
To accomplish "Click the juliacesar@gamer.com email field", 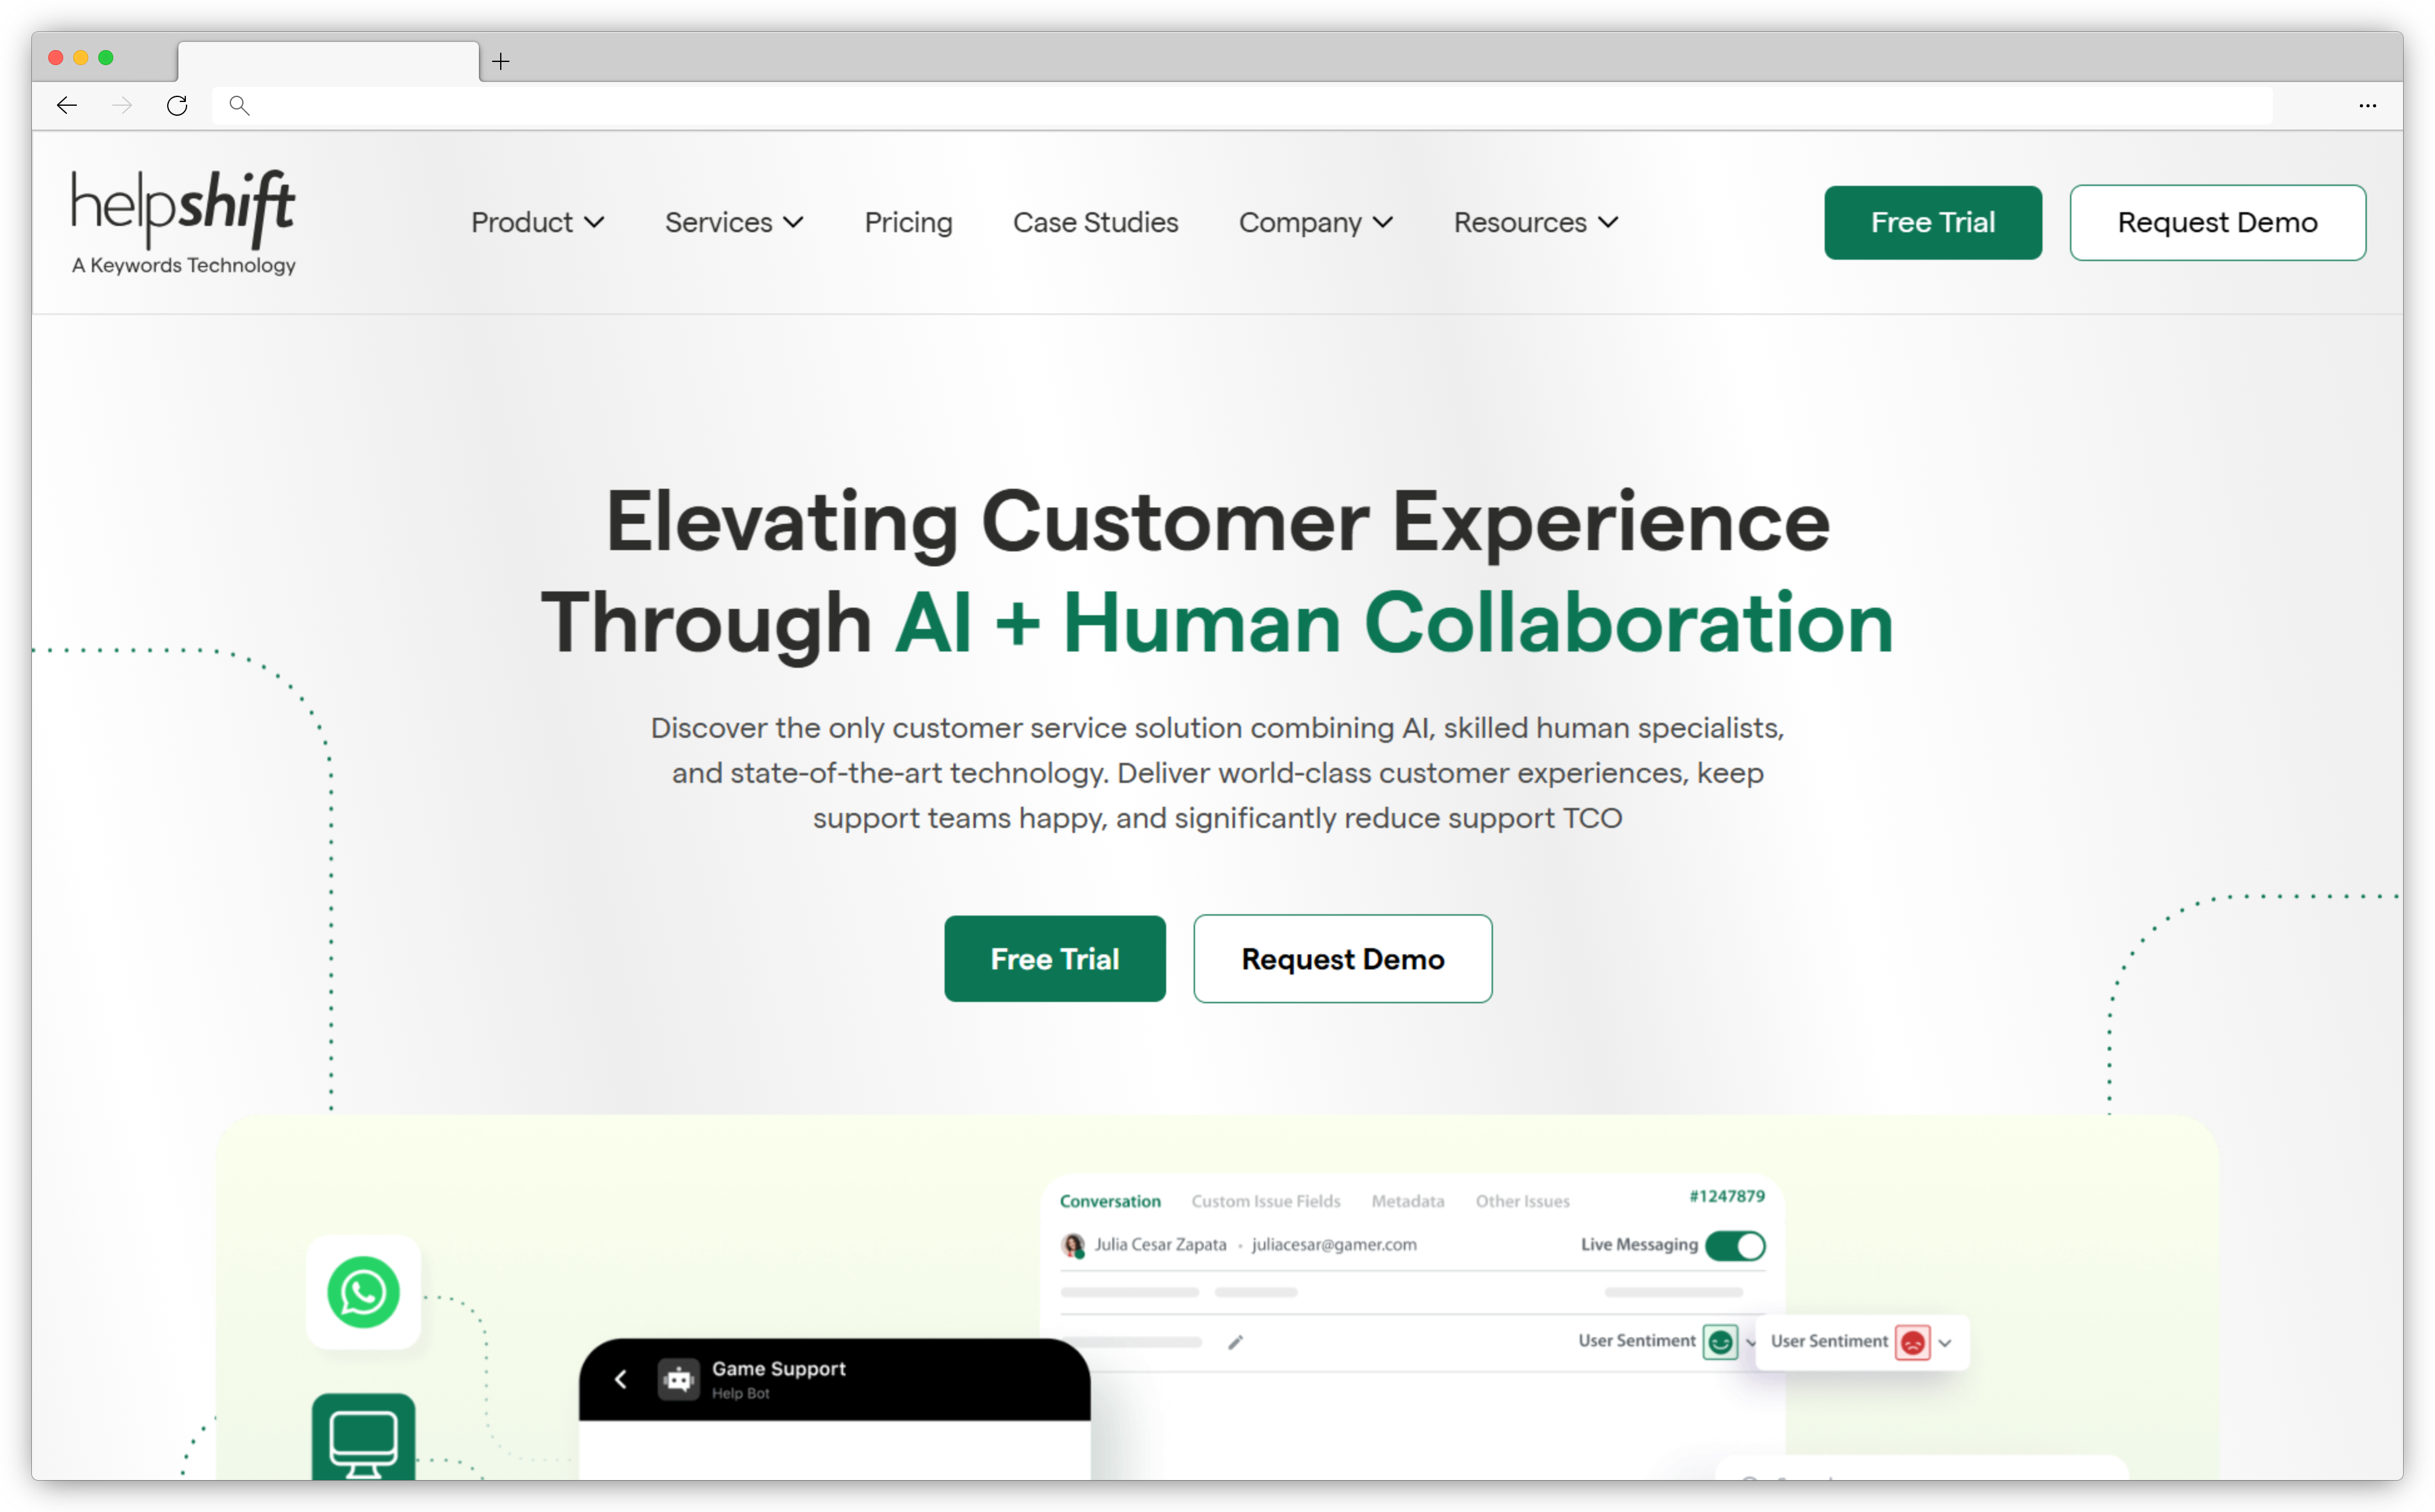I will (1334, 1244).
